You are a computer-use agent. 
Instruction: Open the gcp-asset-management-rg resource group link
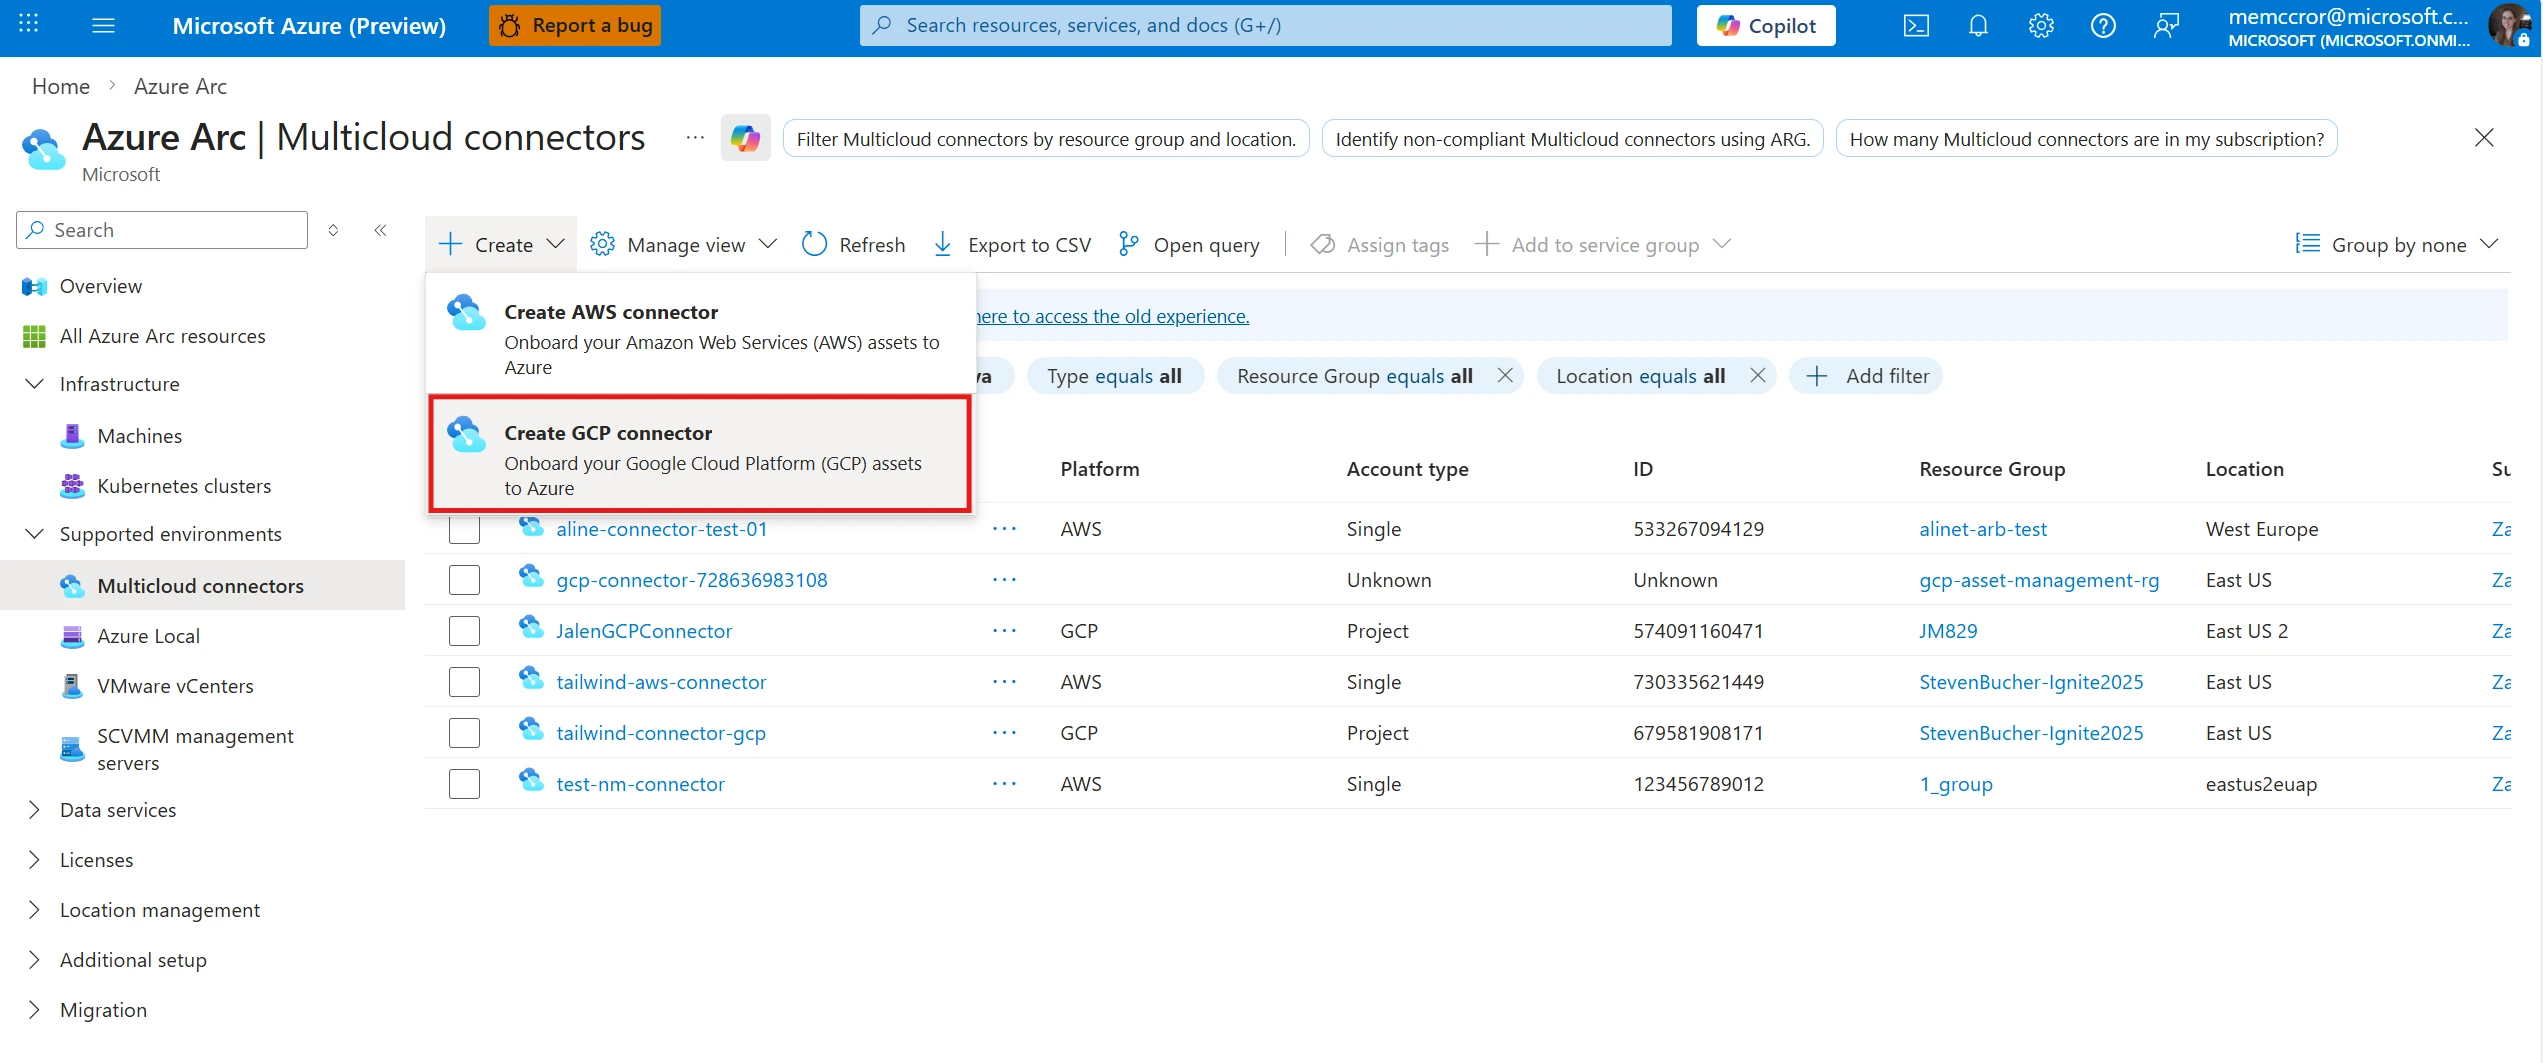click(x=2038, y=580)
